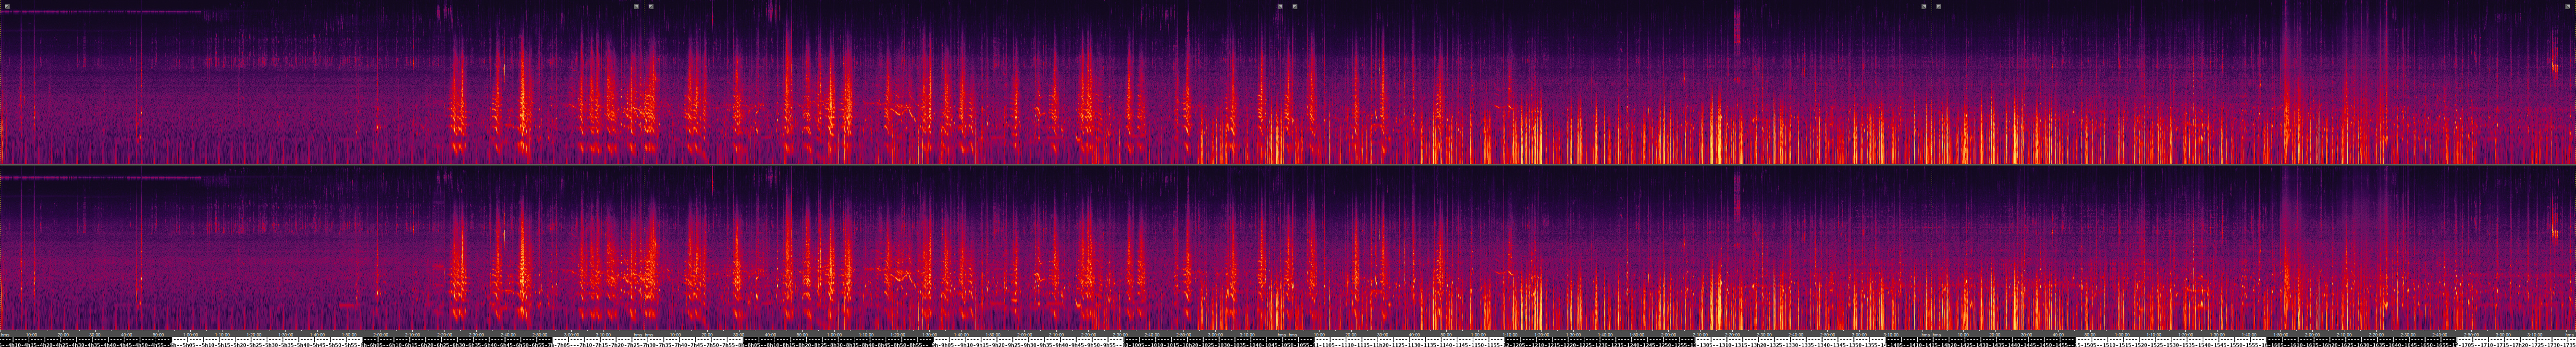The image size is (2576, 347).
Task: Click the upper channel spectrogram in the first panel
Action: 320,90
